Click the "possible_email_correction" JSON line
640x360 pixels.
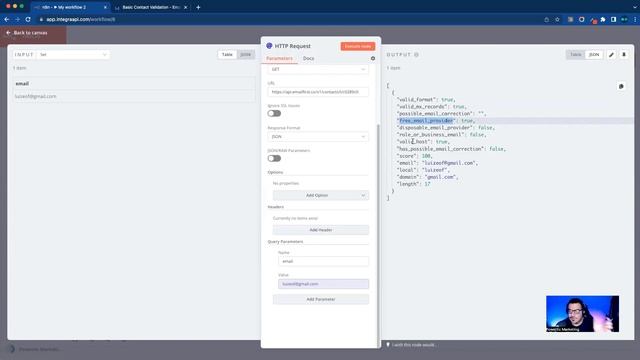pyautogui.click(x=441, y=113)
